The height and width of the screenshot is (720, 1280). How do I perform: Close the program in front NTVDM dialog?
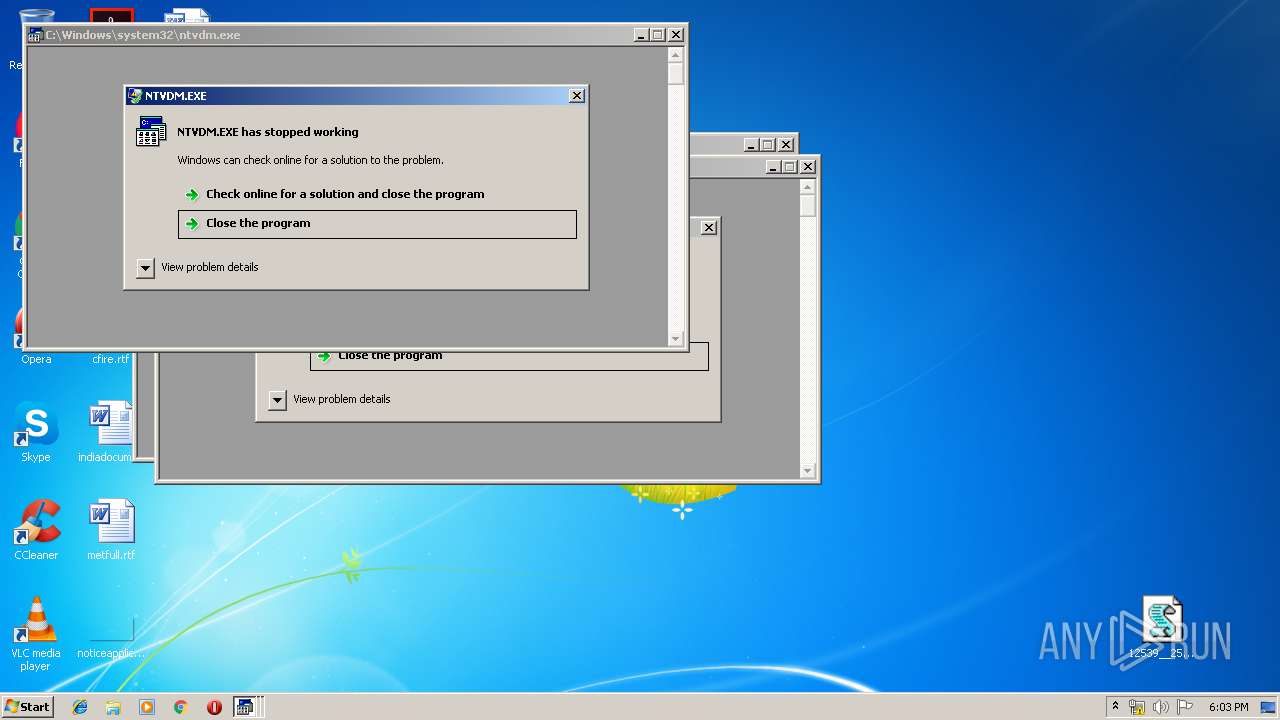tap(377, 224)
